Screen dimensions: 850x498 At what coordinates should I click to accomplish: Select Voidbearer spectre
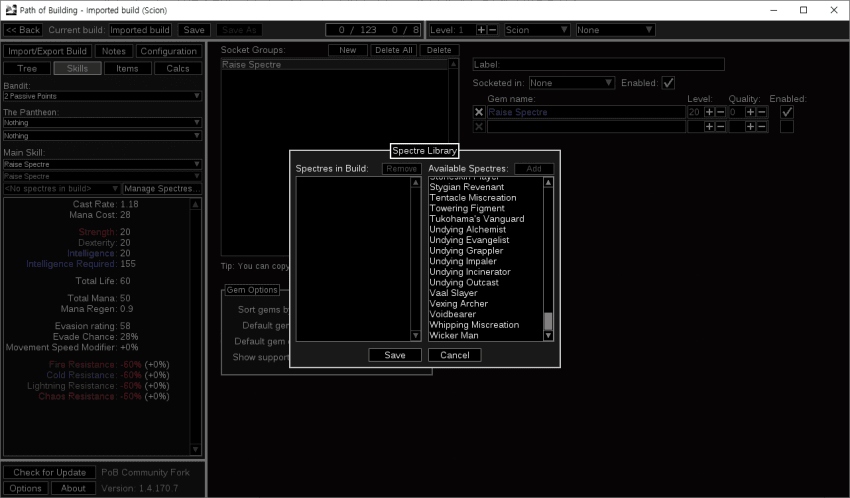pos(453,314)
